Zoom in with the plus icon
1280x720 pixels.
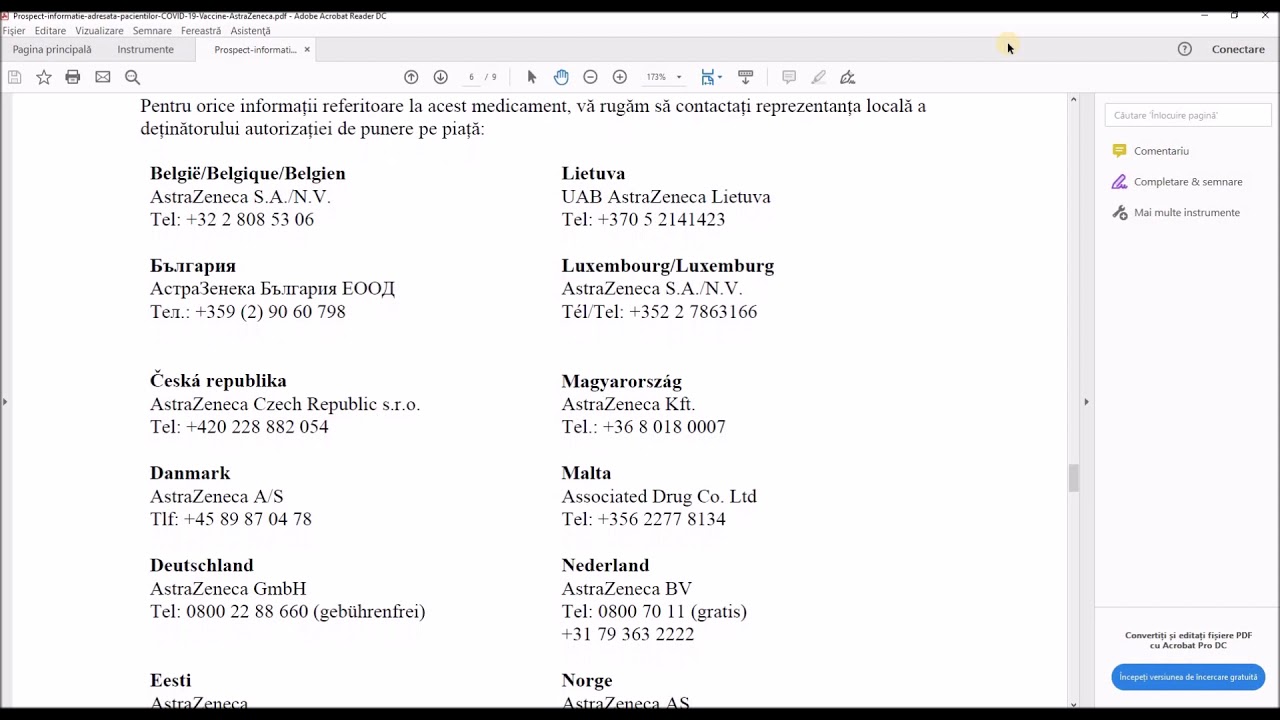pyautogui.click(x=620, y=77)
